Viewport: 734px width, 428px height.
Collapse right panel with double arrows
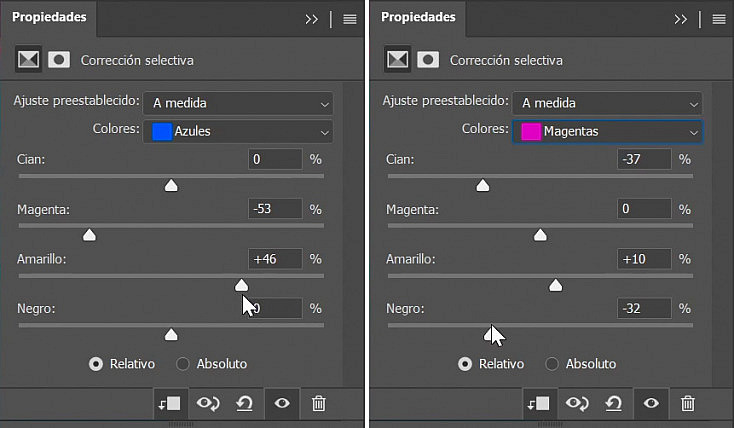click(681, 19)
